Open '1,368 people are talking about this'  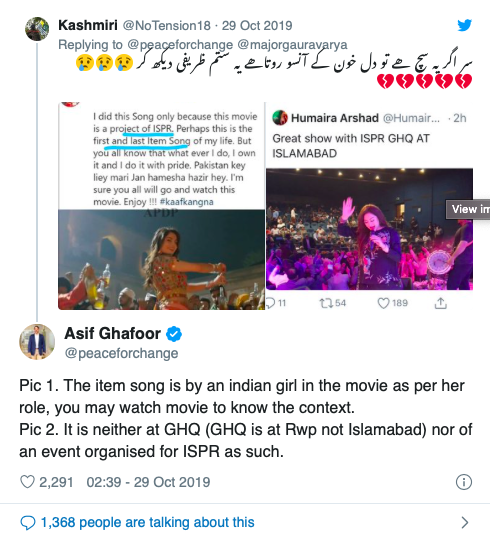[147, 522]
